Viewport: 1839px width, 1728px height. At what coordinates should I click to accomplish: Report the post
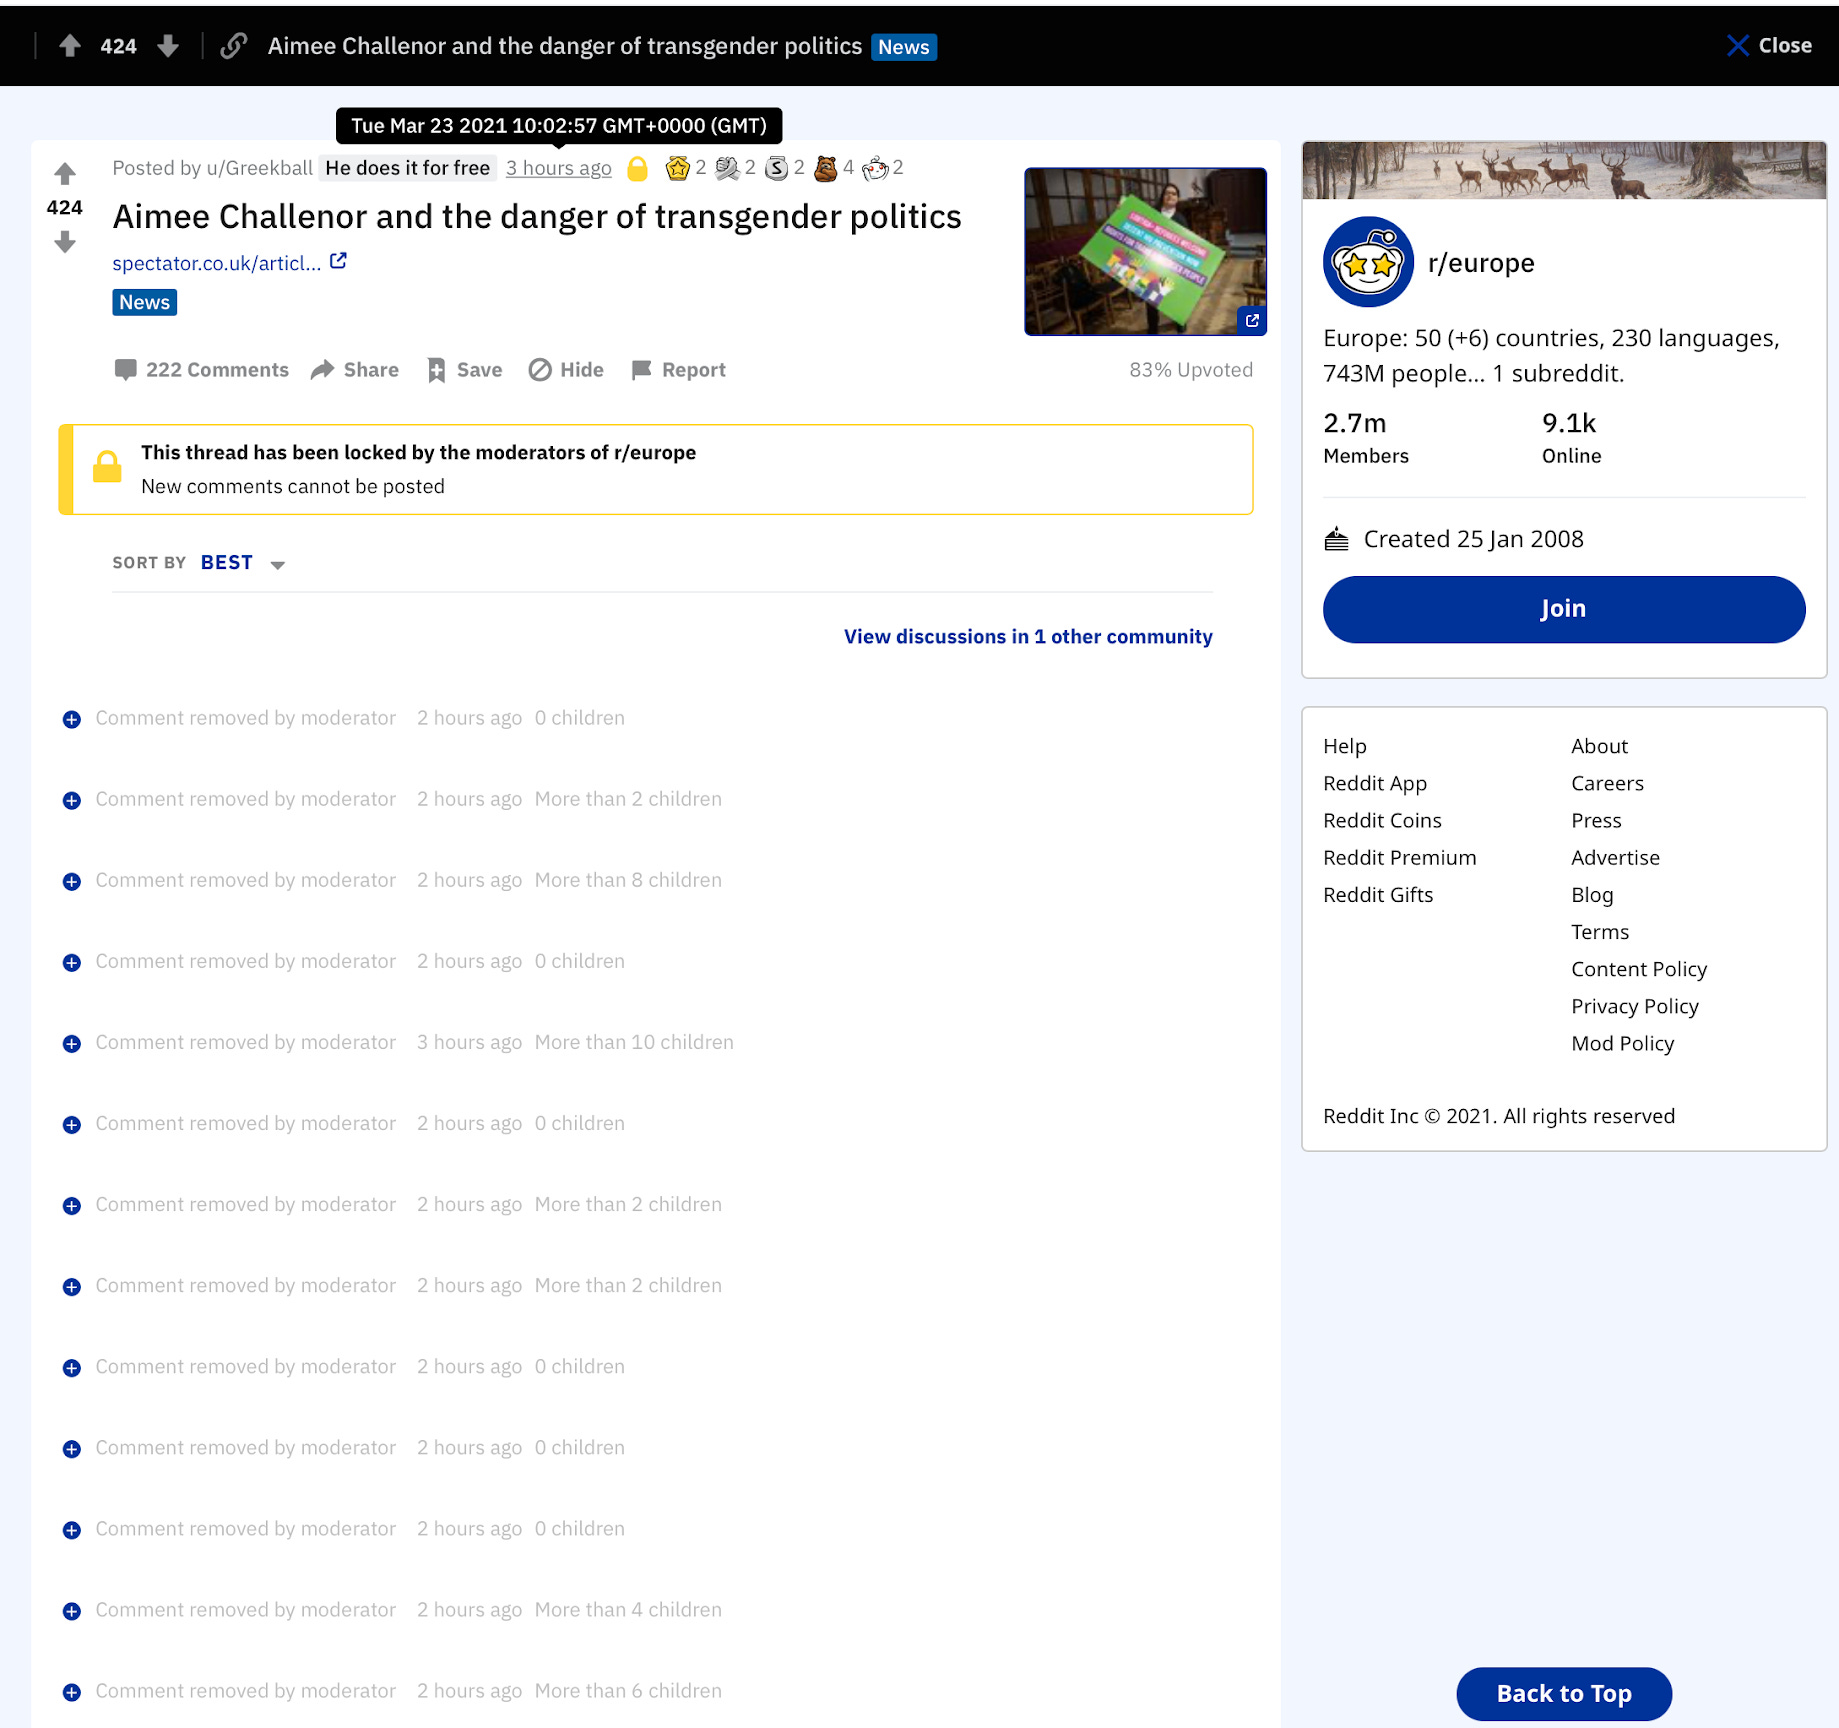pos(678,370)
